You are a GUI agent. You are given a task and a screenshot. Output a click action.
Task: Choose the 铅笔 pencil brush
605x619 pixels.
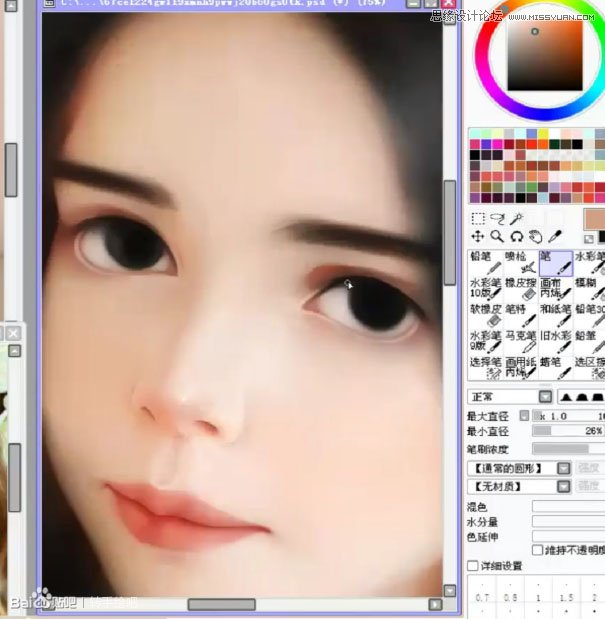click(x=486, y=263)
